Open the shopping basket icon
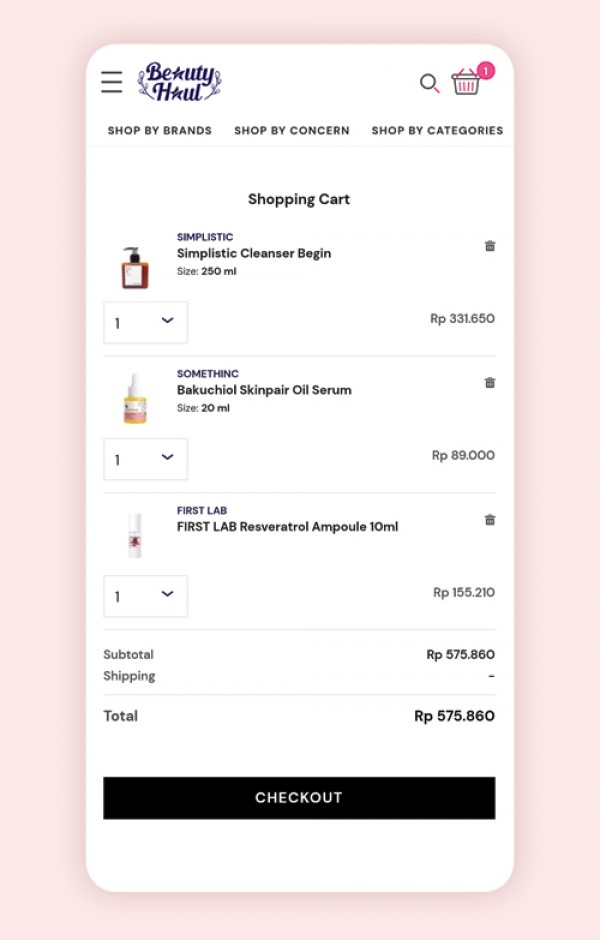This screenshot has width=600, height=940. pos(466,82)
